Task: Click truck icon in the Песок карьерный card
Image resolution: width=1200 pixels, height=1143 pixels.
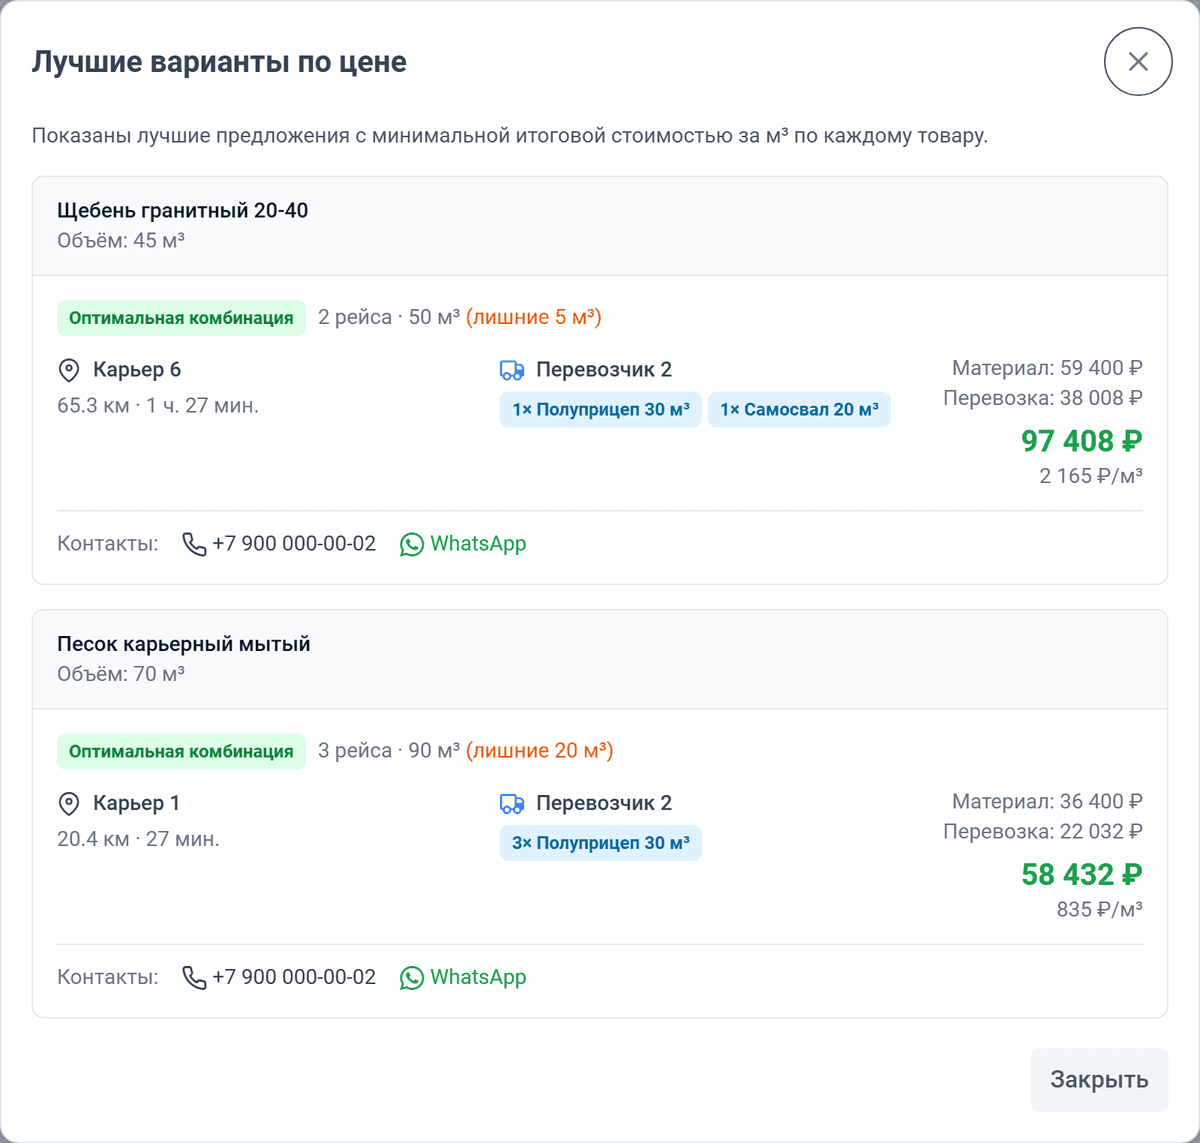Action: [x=512, y=804]
